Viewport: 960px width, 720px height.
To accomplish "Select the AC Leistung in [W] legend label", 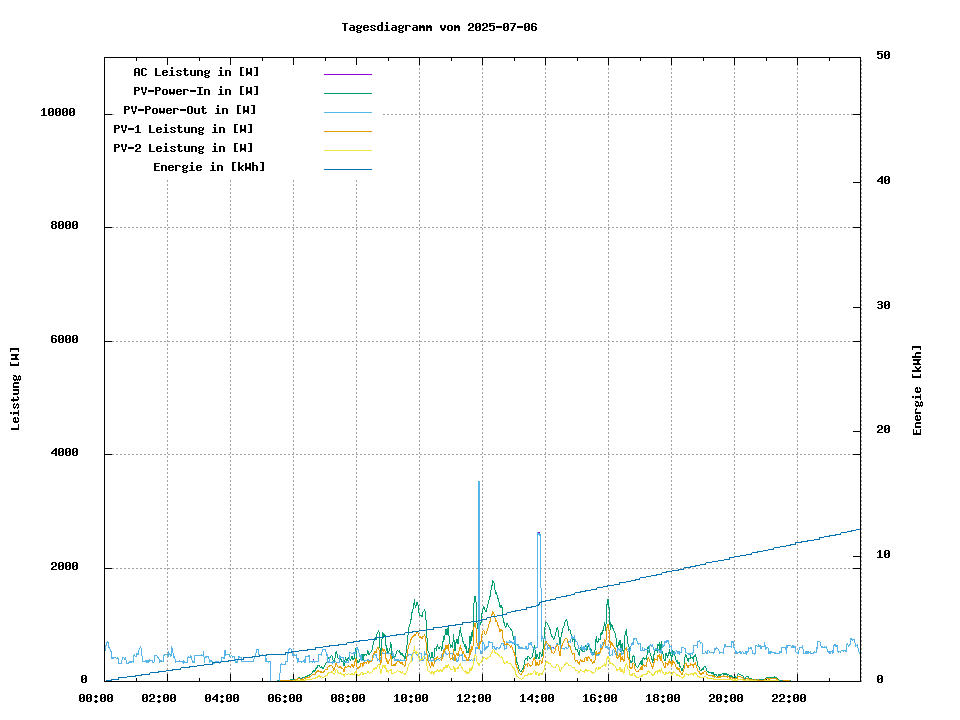I will [196, 72].
